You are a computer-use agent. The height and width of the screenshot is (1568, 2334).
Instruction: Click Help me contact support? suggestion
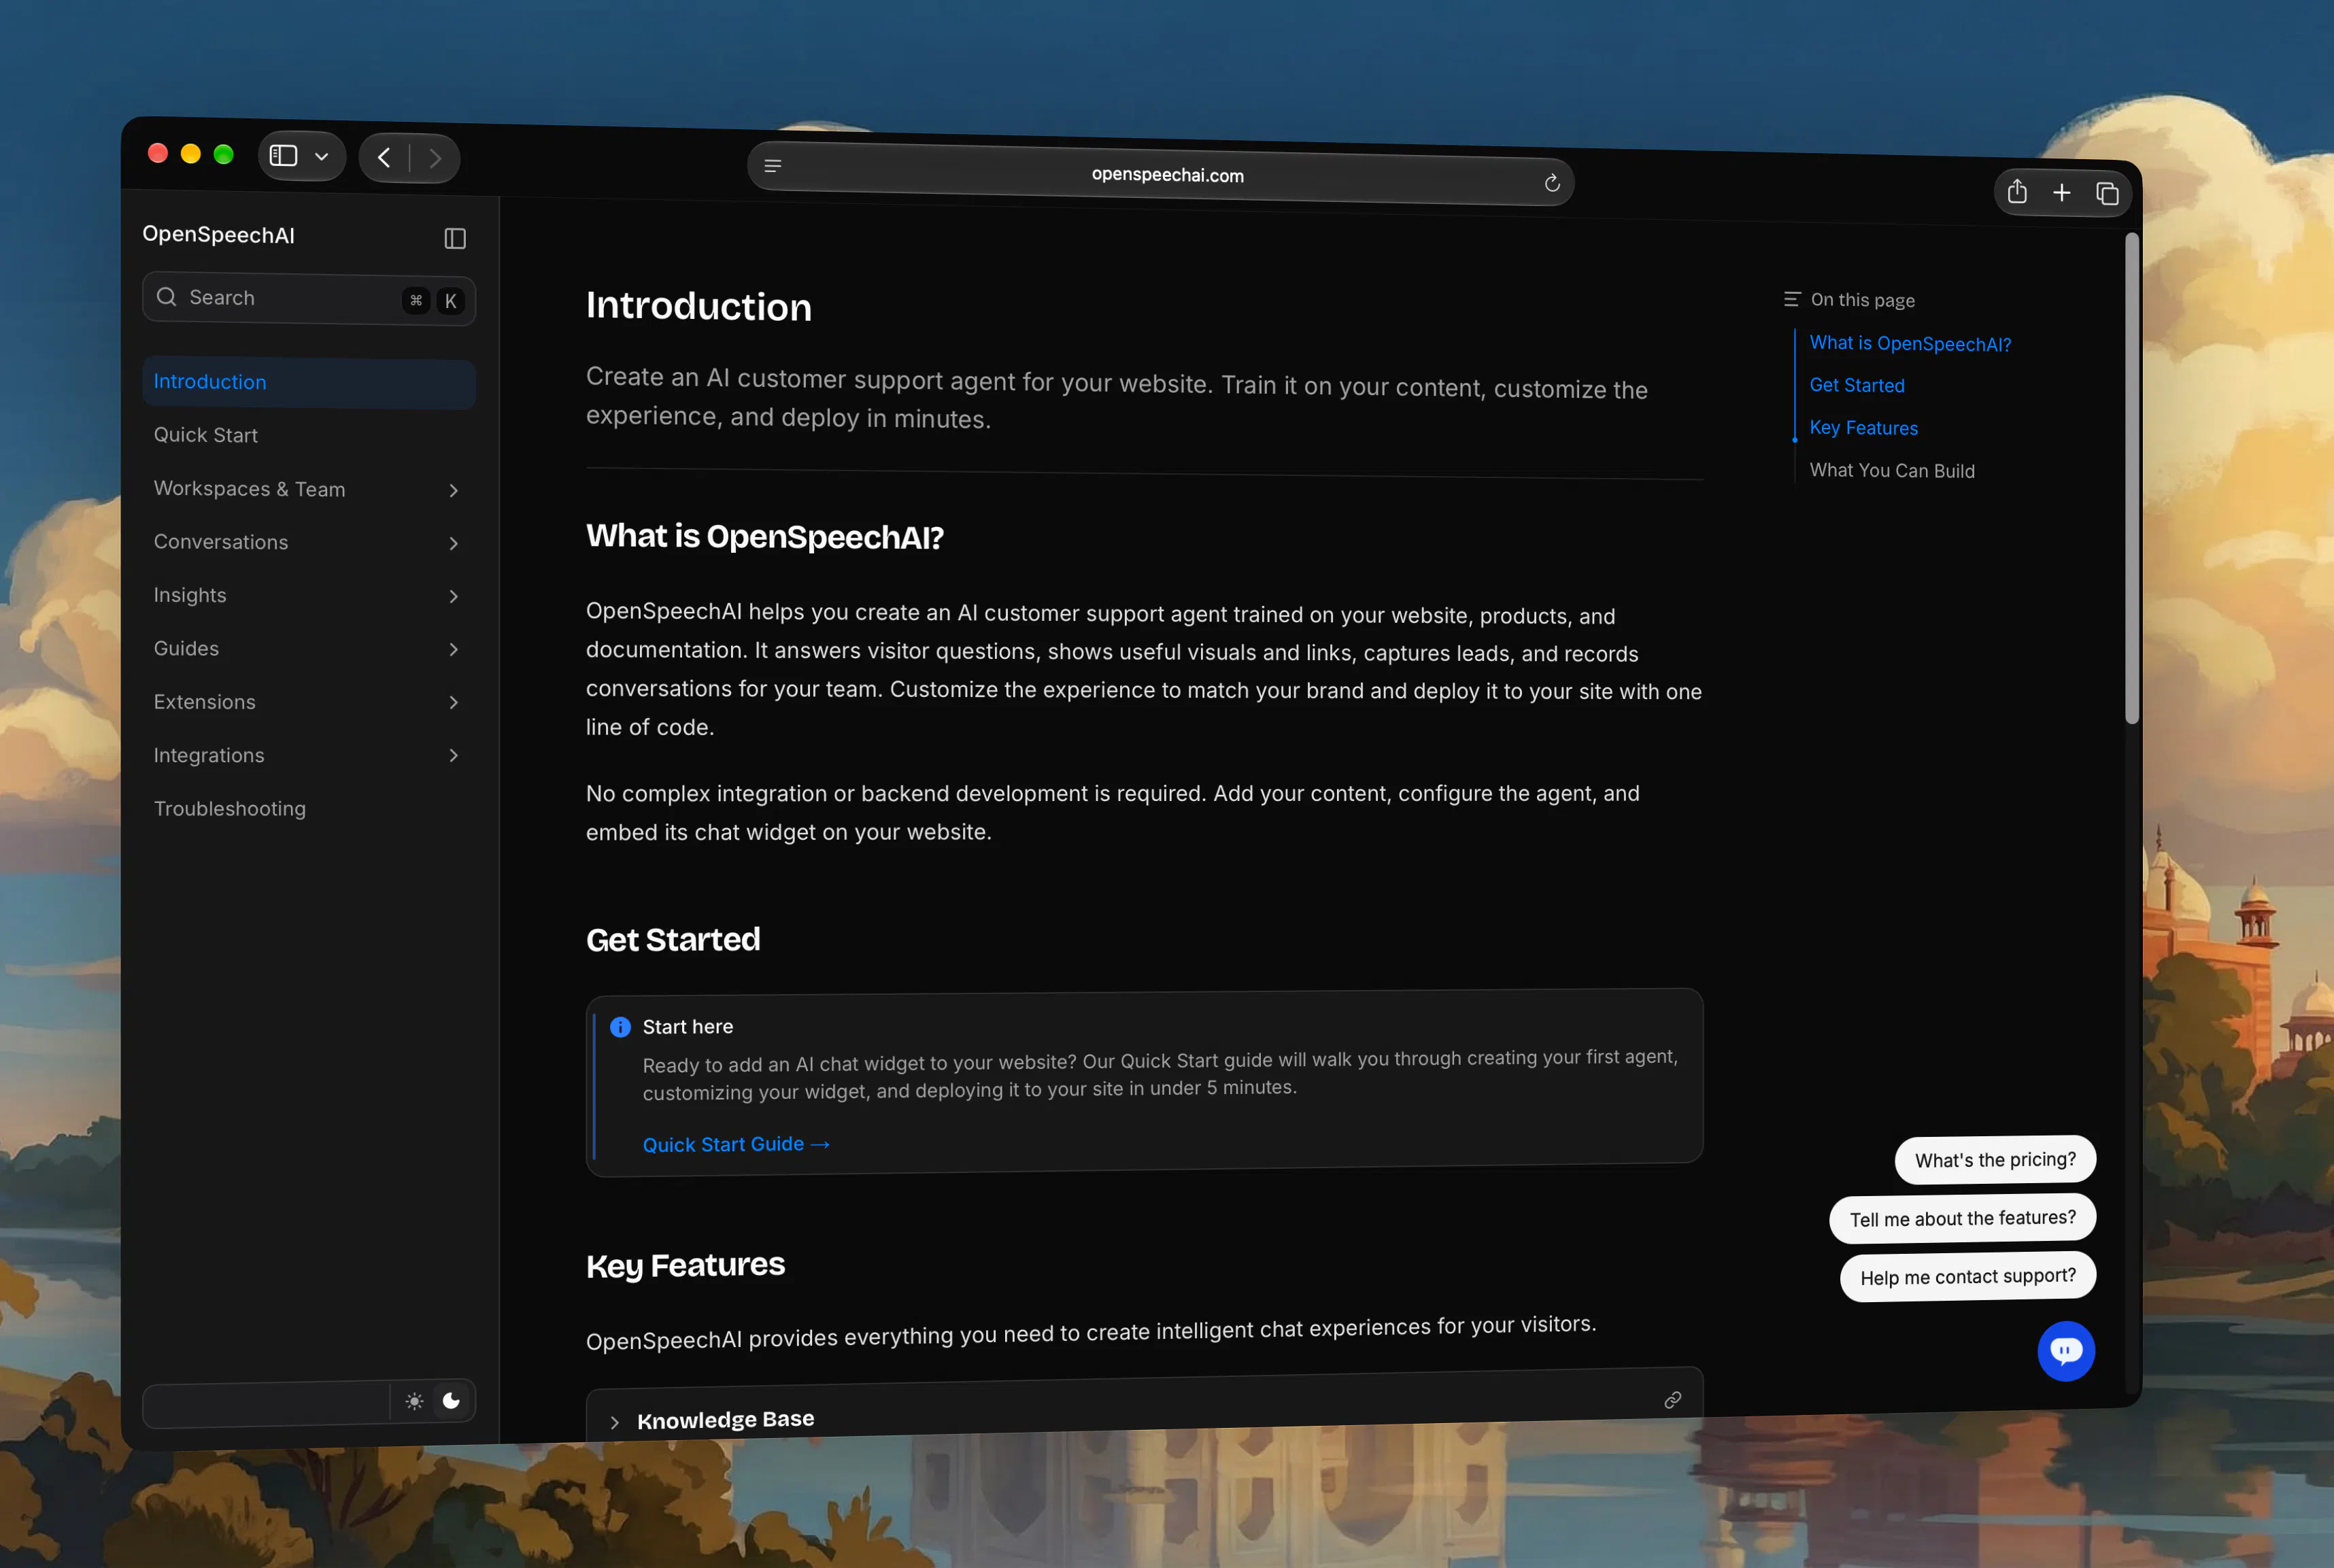point(1967,1276)
